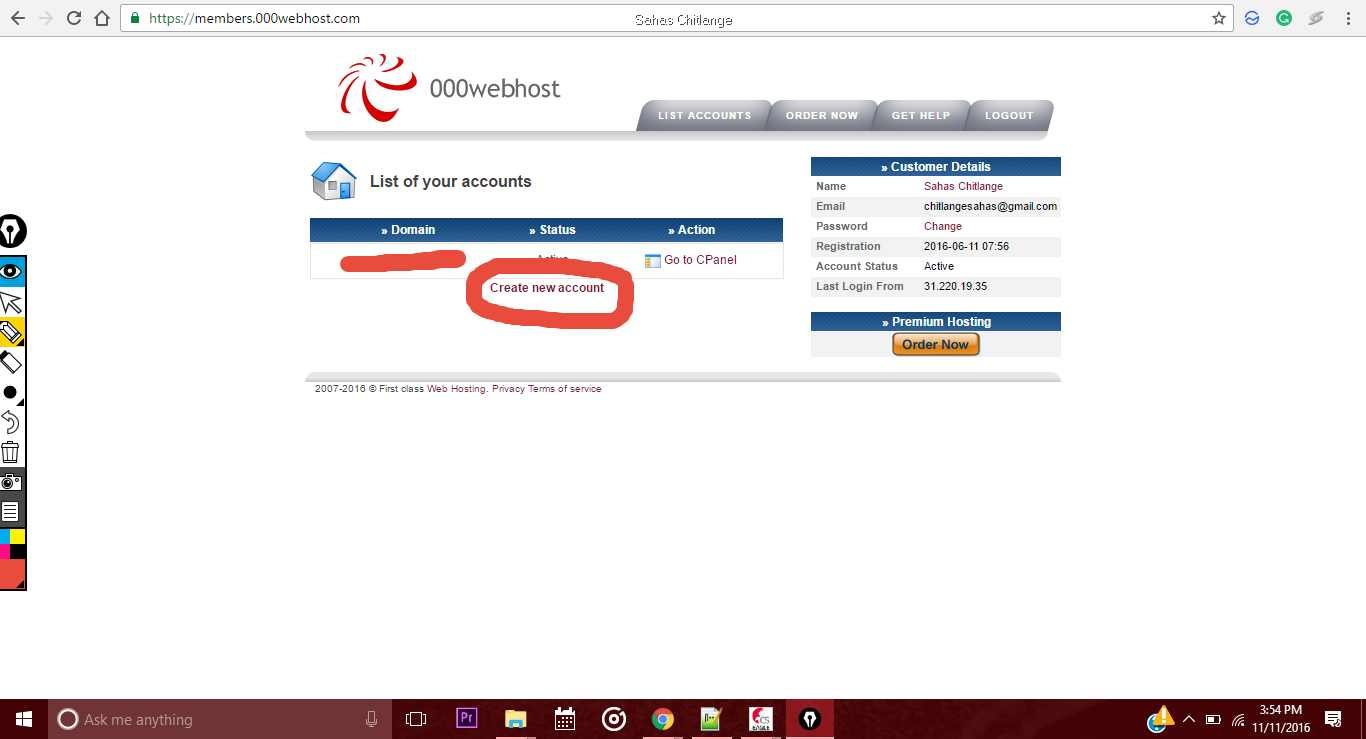Screen dimensions: 1366x739
Task: Click the Premium Hosting panel header
Action: pyautogui.click(x=936, y=322)
